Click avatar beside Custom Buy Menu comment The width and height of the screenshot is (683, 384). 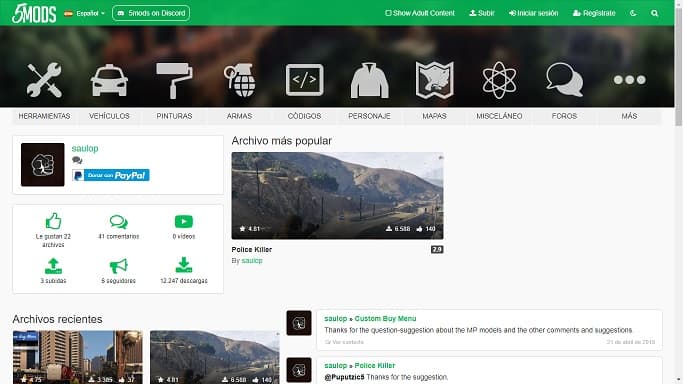point(299,323)
